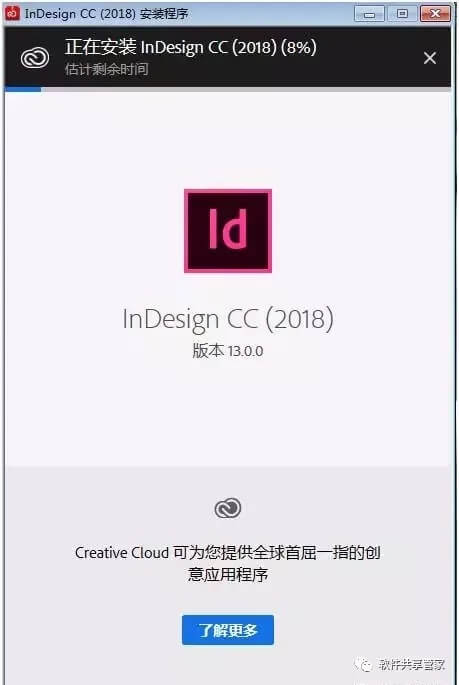
Task: Click the large InDesign CC (2018) product name
Action: 228,319
